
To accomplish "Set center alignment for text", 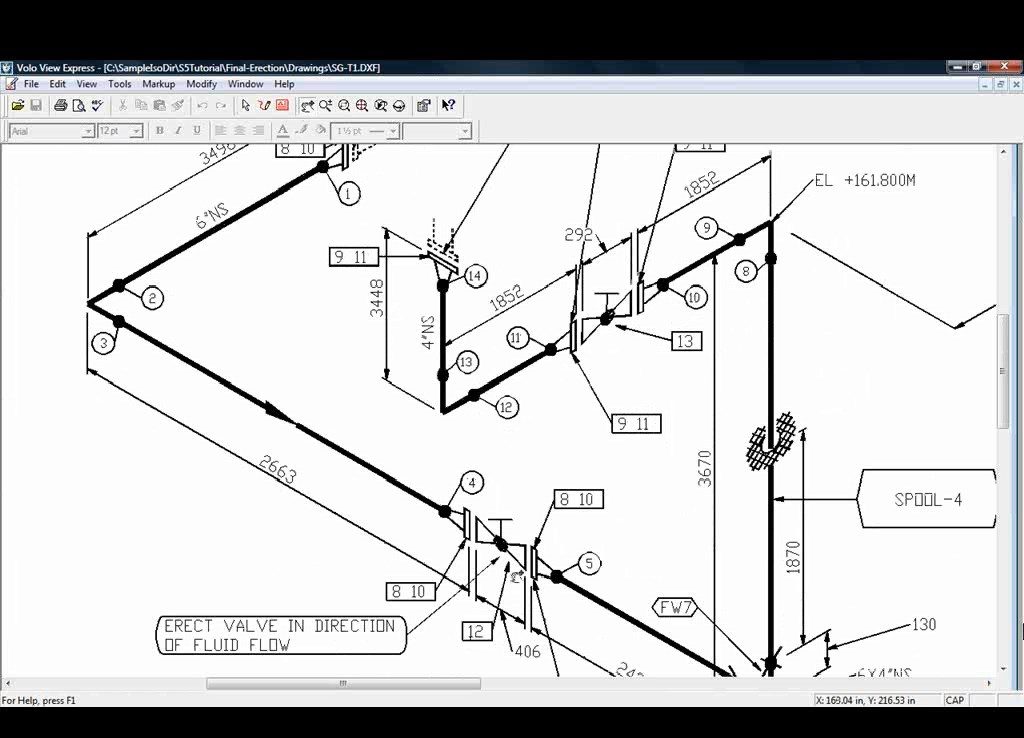I will (x=240, y=131).
